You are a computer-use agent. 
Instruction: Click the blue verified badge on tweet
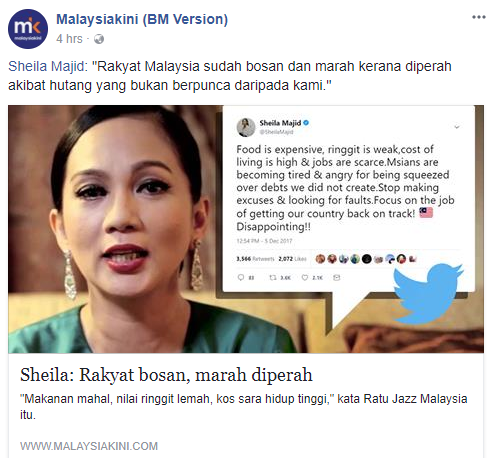pyautogui.click(x=306, y=123)
